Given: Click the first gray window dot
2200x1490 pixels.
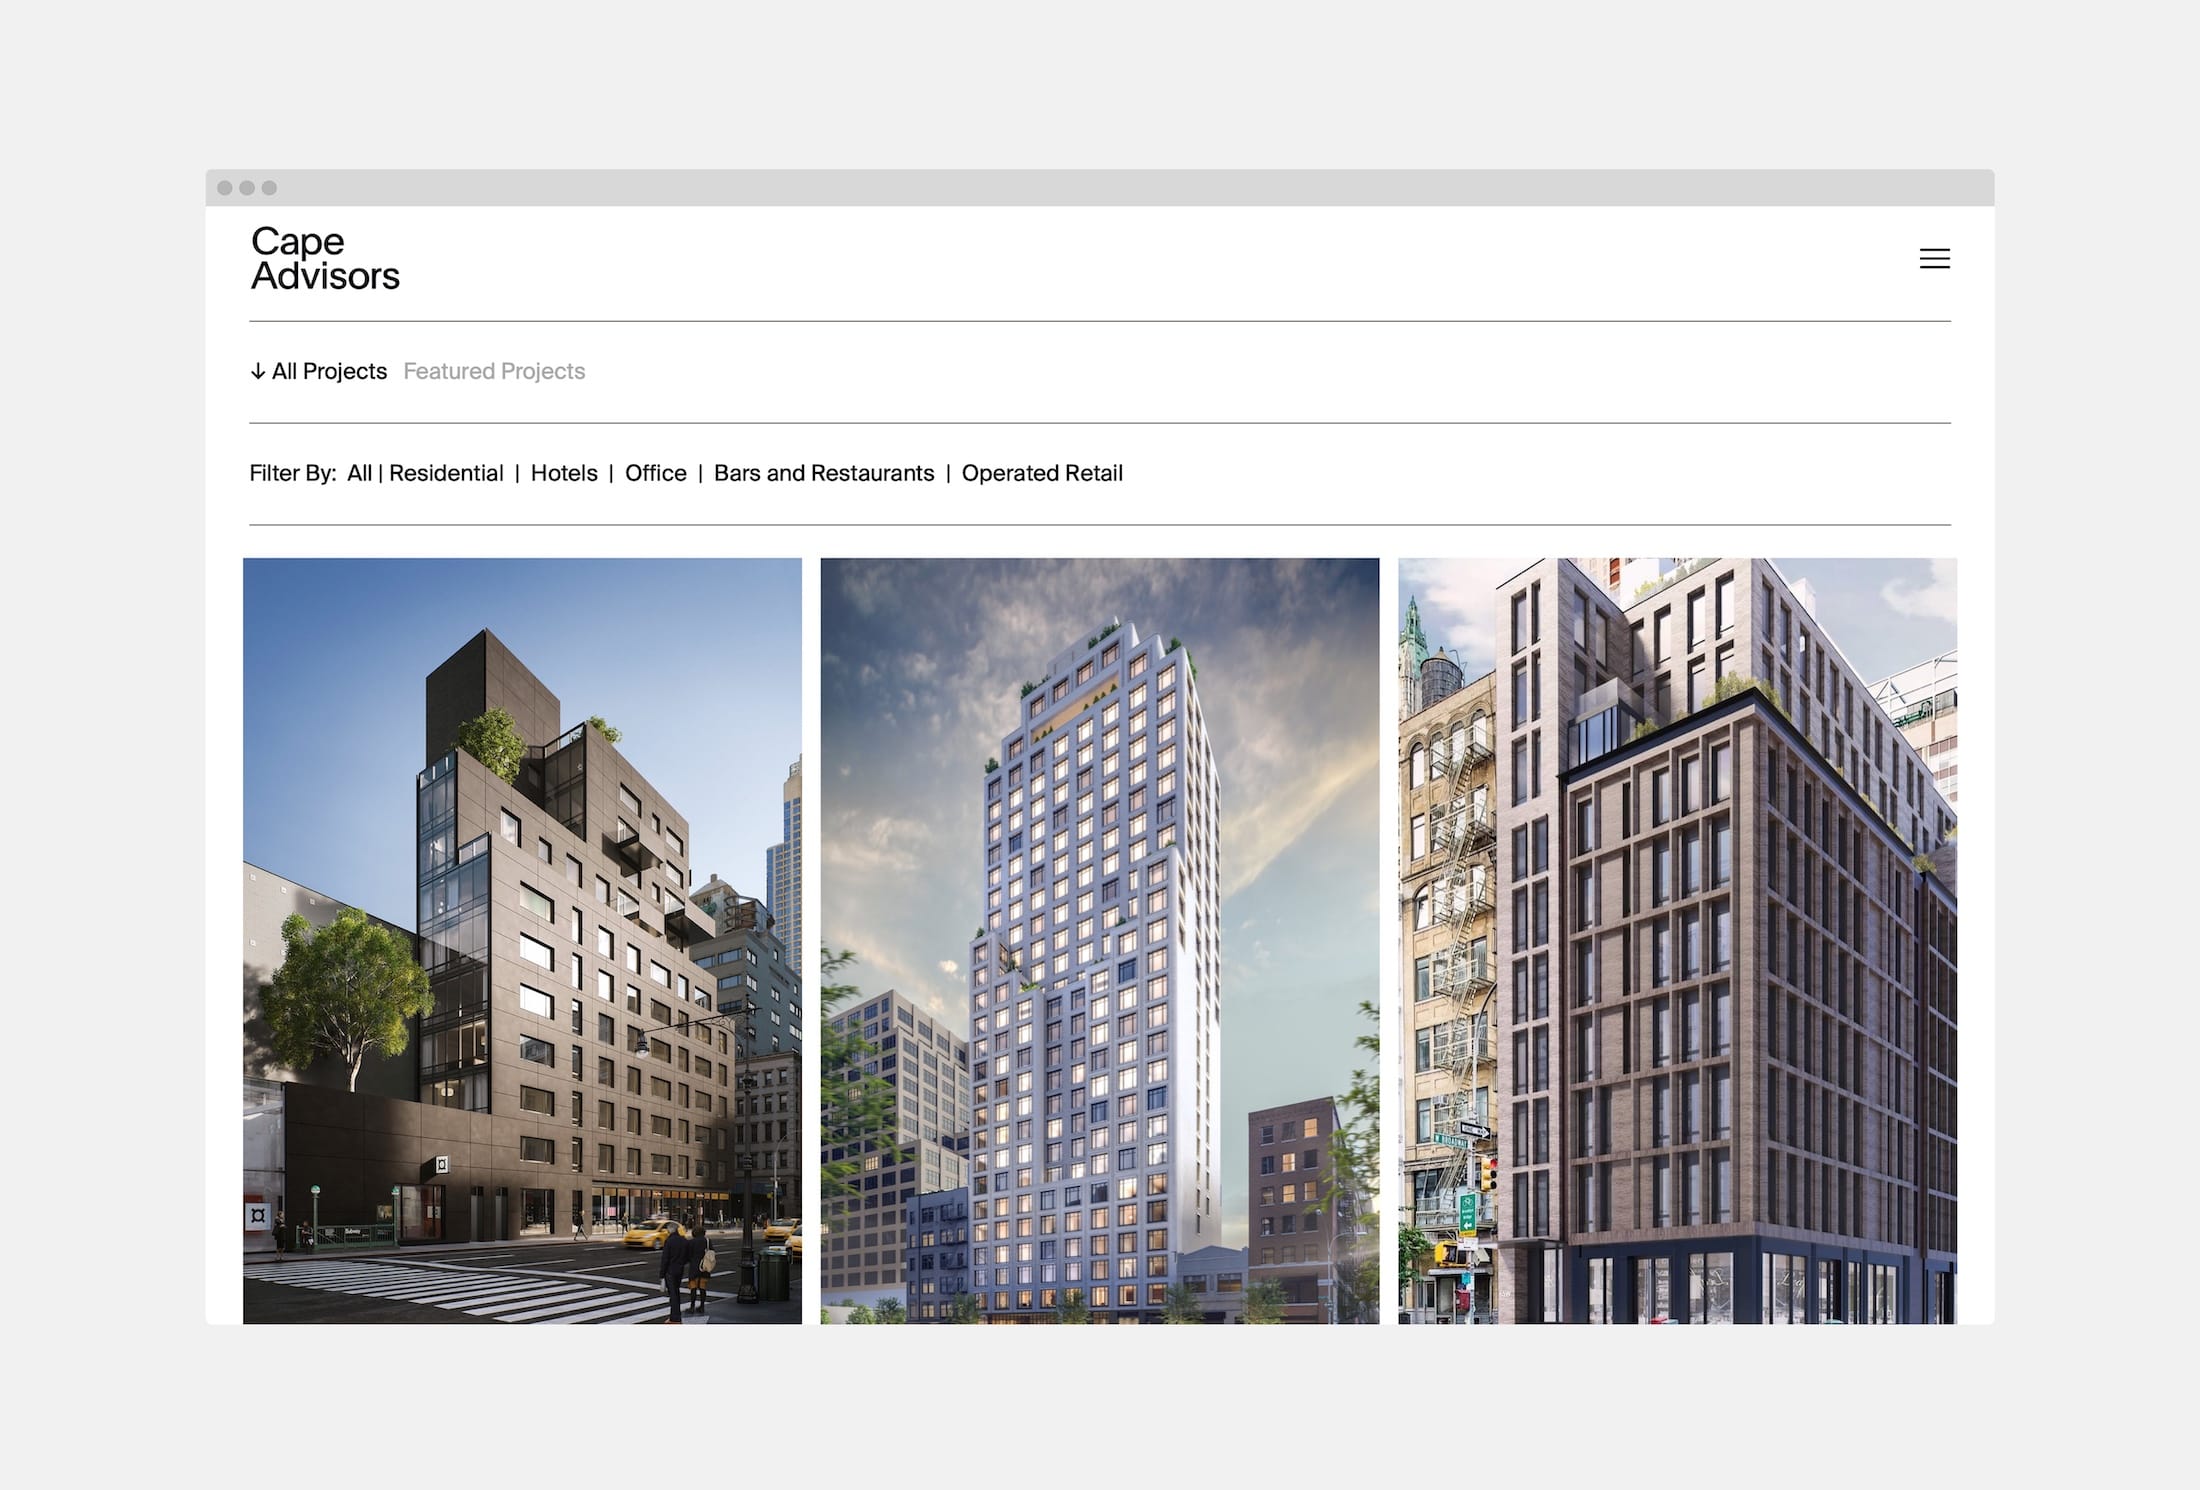Looking at the screenshot, I should click(225, 188).
